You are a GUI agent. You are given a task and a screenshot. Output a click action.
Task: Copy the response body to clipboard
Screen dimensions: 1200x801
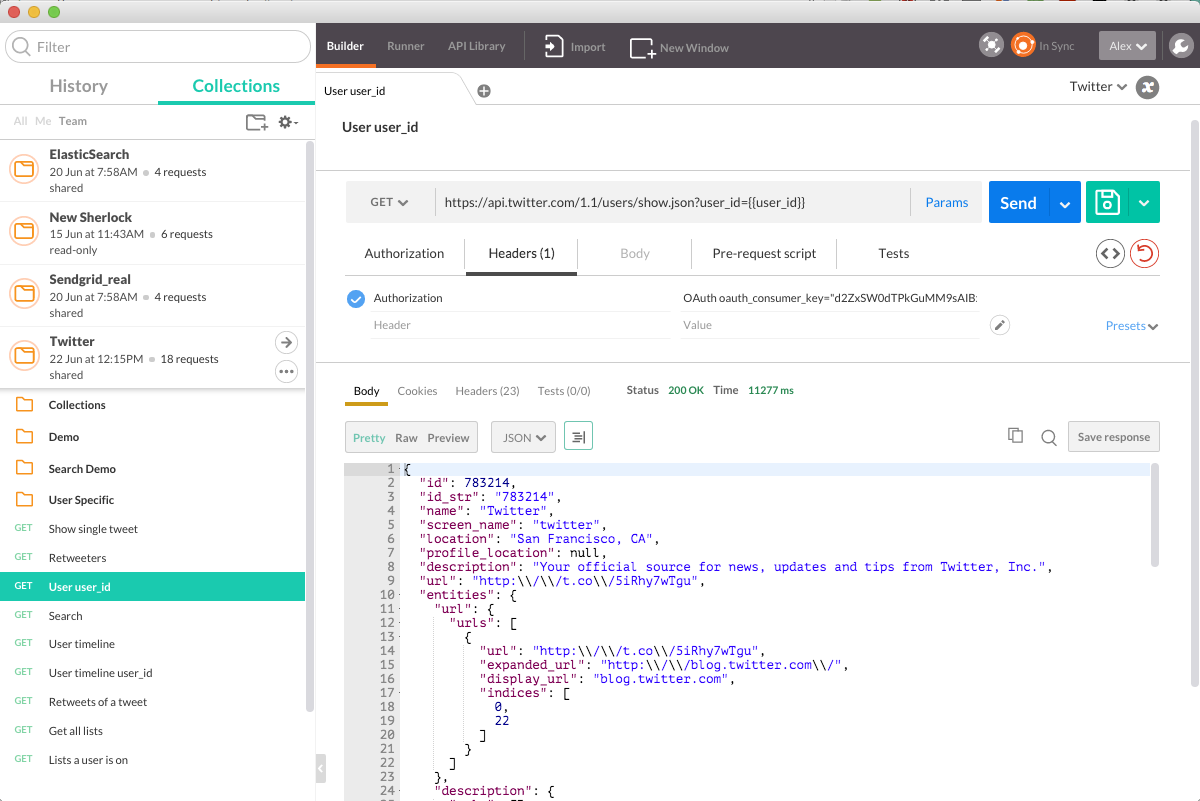click(x=1015, y=435)
